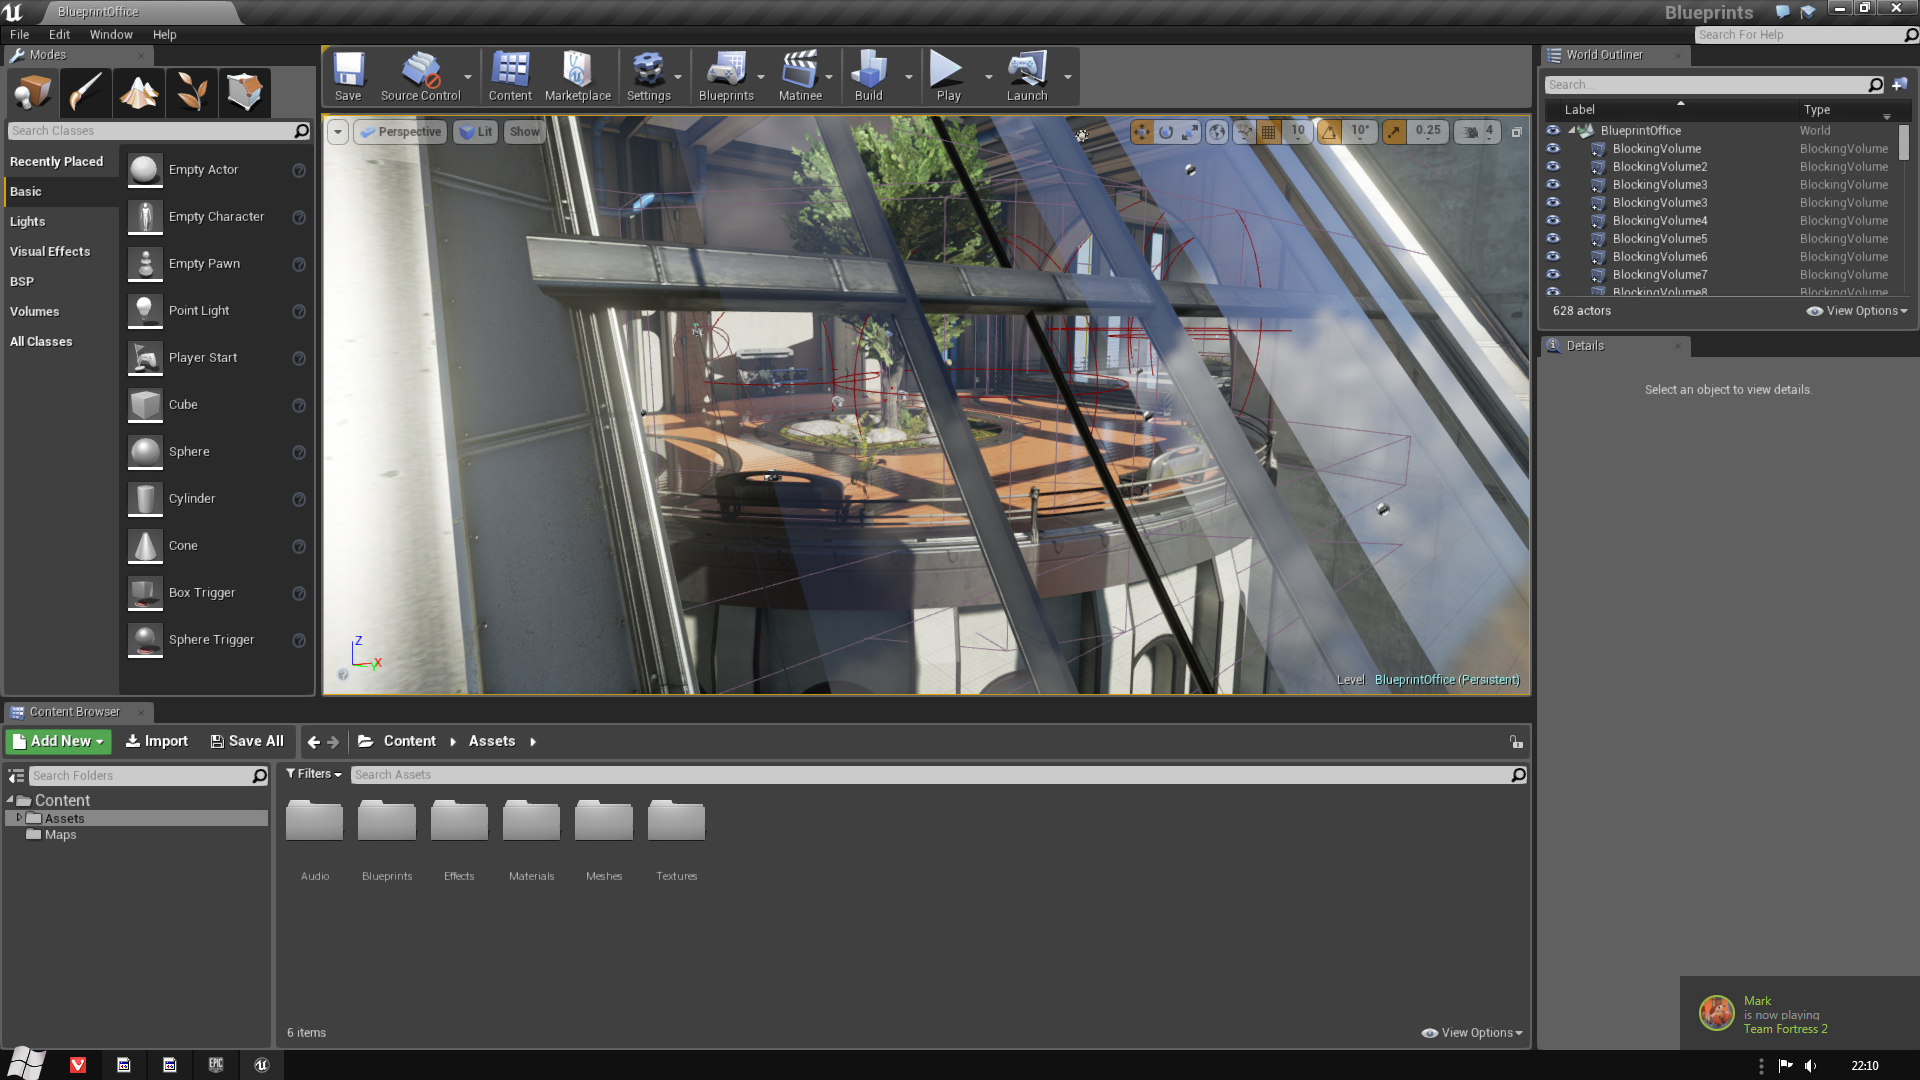Select the Foliage mode icon

pos(192,92)
